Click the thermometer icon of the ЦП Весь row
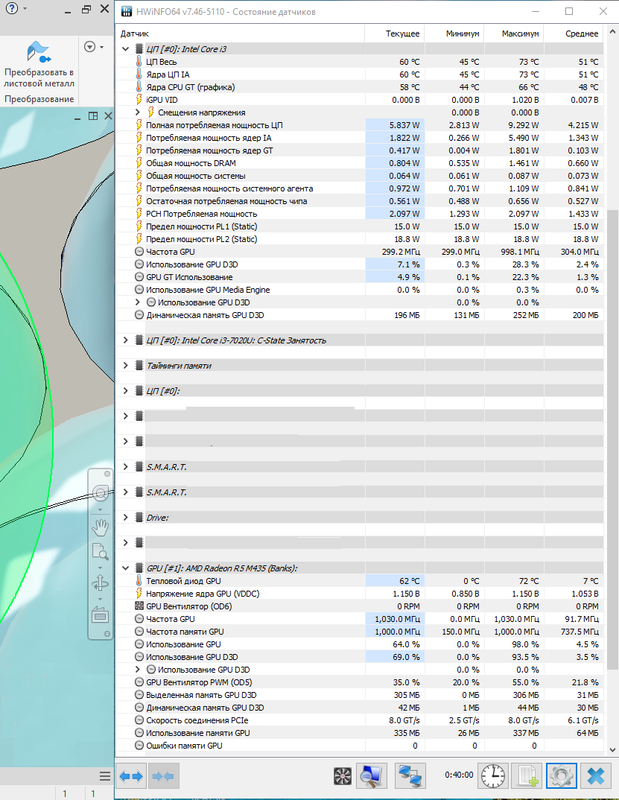 point(139,62)
